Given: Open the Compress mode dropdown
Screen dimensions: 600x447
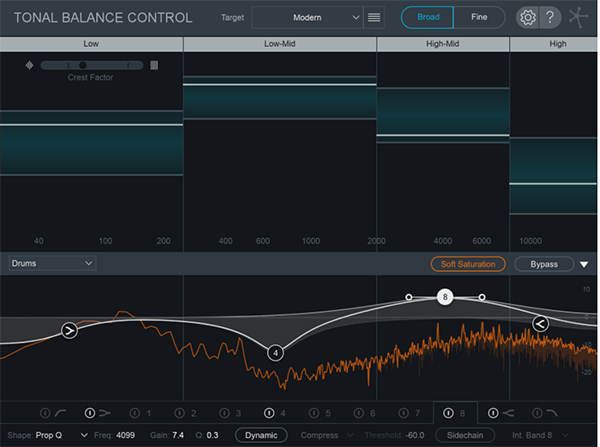Looking at the screenshot, I should coord(327,435).
